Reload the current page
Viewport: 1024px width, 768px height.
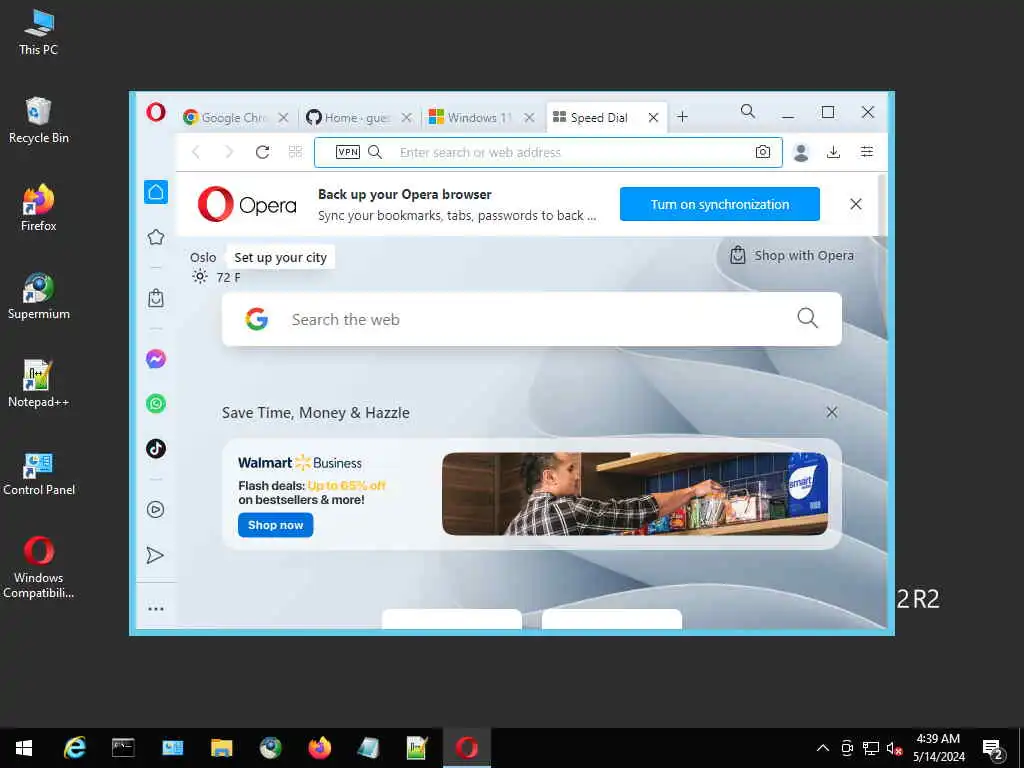tap(263, 152)
